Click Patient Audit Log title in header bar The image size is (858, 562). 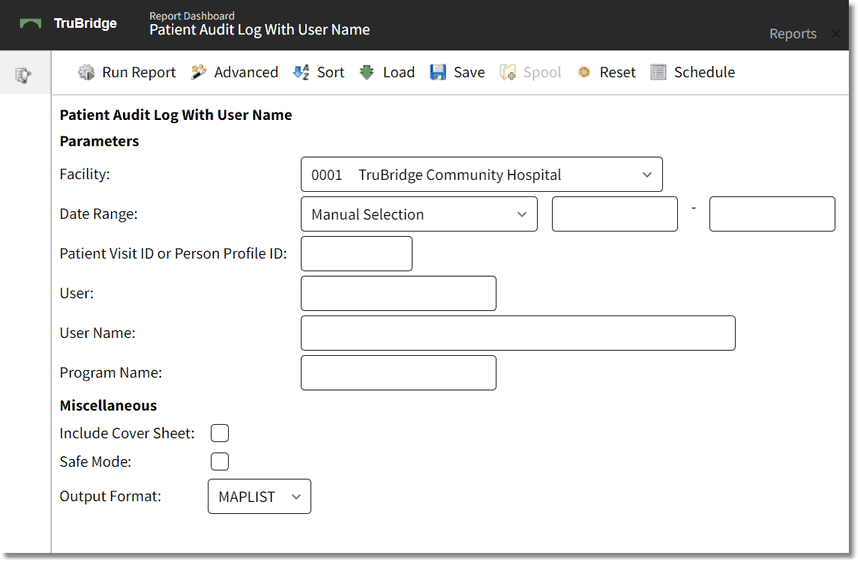[x=259, y=30]
